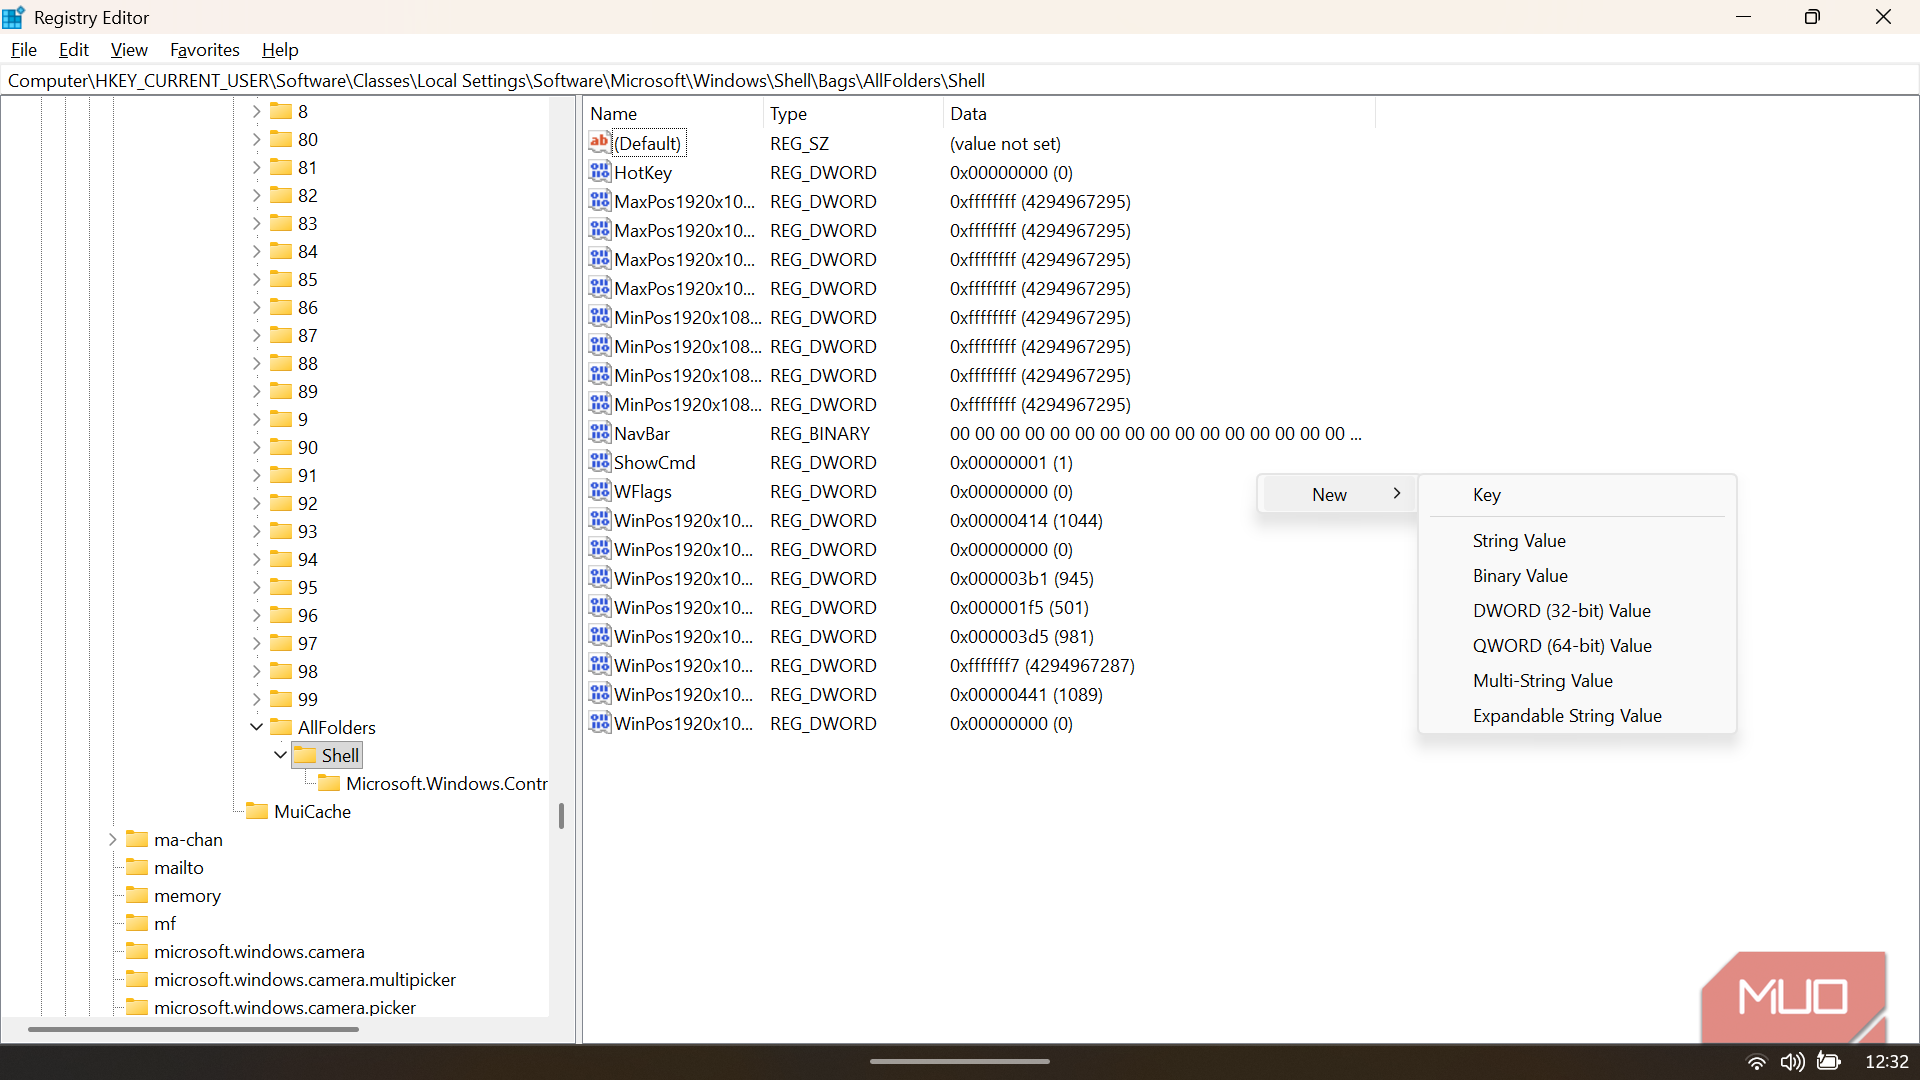The height and width of the screenshot is (1080, 1920).
Task: Select the microsoft.windows.camera.picker key
Action: [x=285, y=1007]
